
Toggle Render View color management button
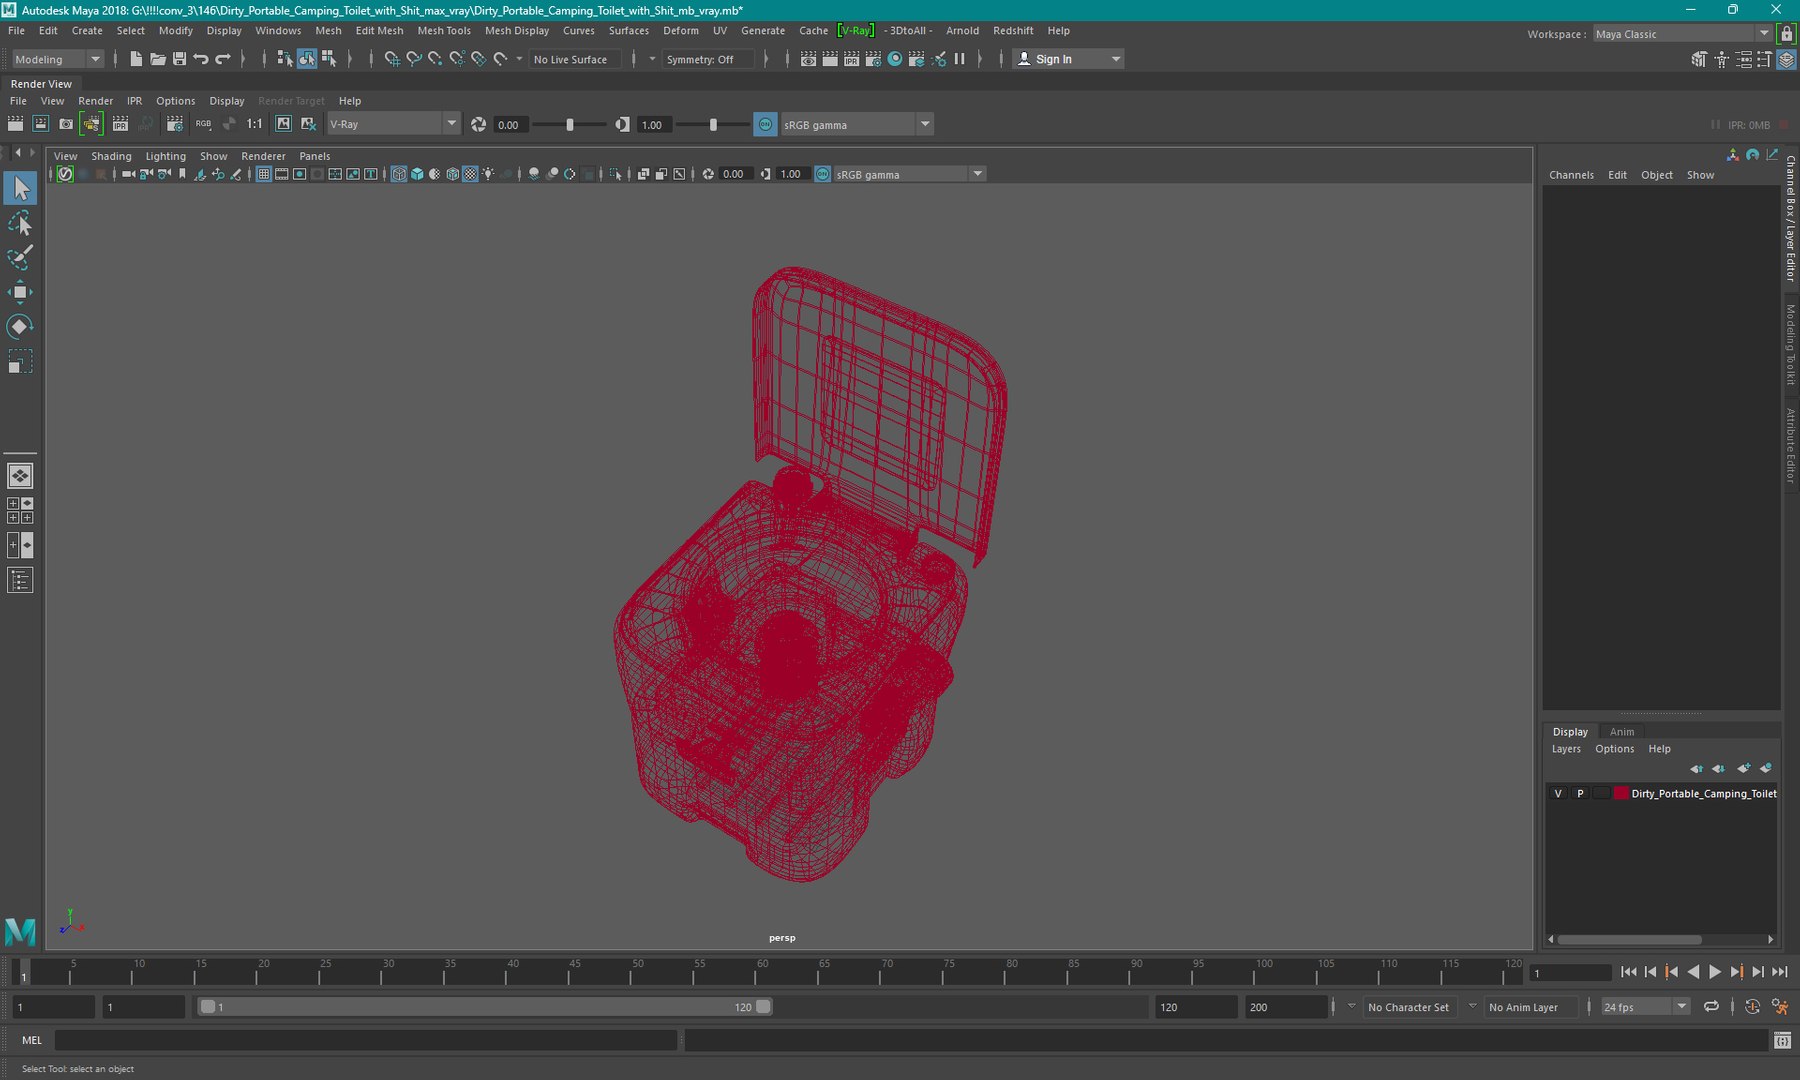coord(765,124)
